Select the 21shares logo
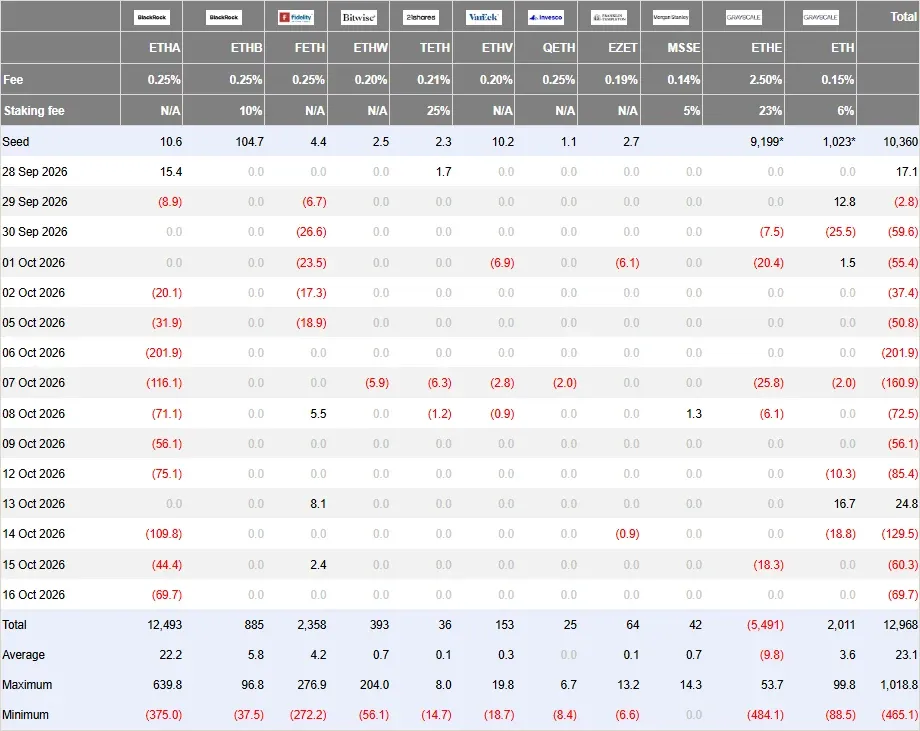 pos(421,17)
